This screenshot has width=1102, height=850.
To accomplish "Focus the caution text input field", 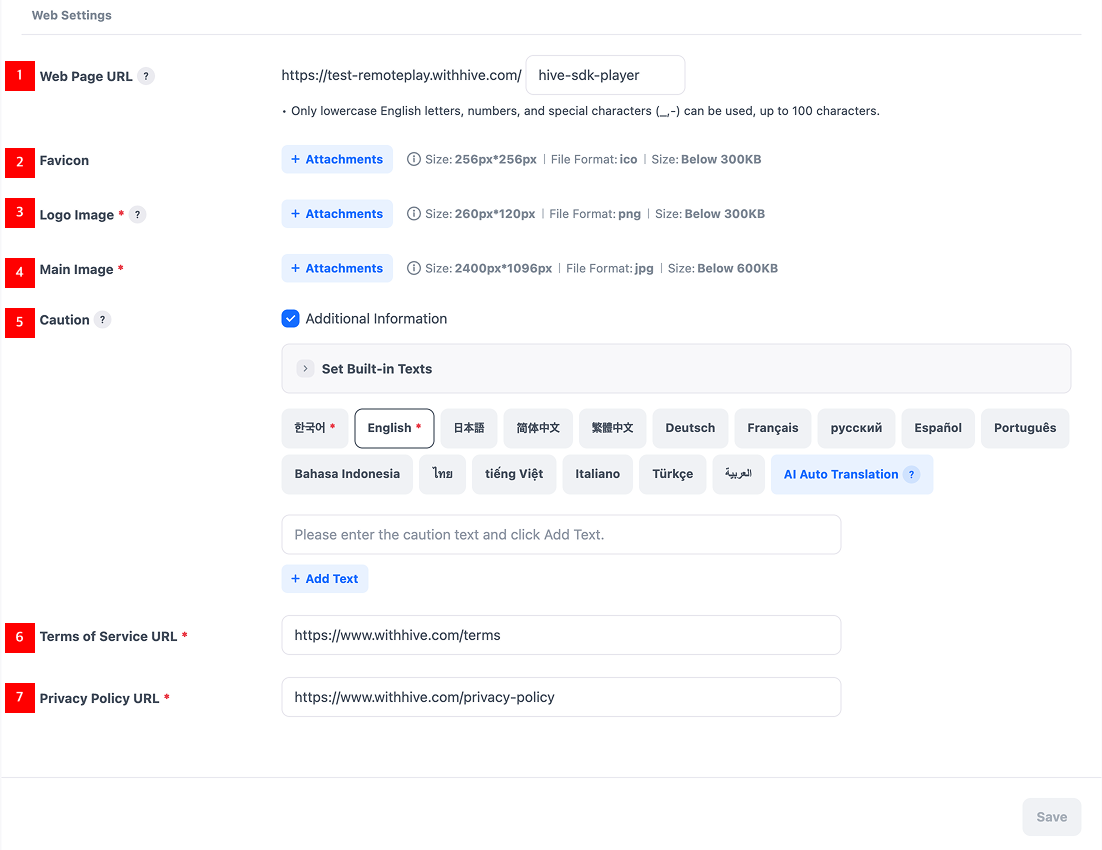I will (560, 535).
